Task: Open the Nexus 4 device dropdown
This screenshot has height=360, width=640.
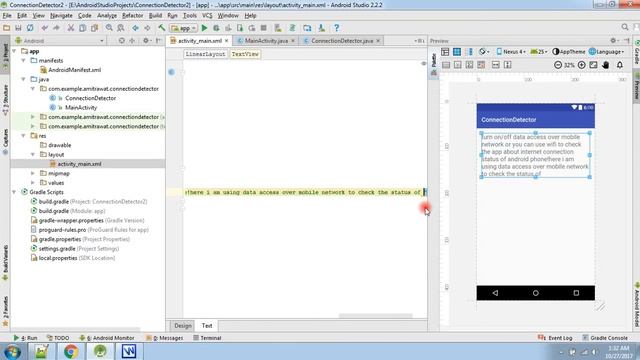Action: tap(511, 52)
